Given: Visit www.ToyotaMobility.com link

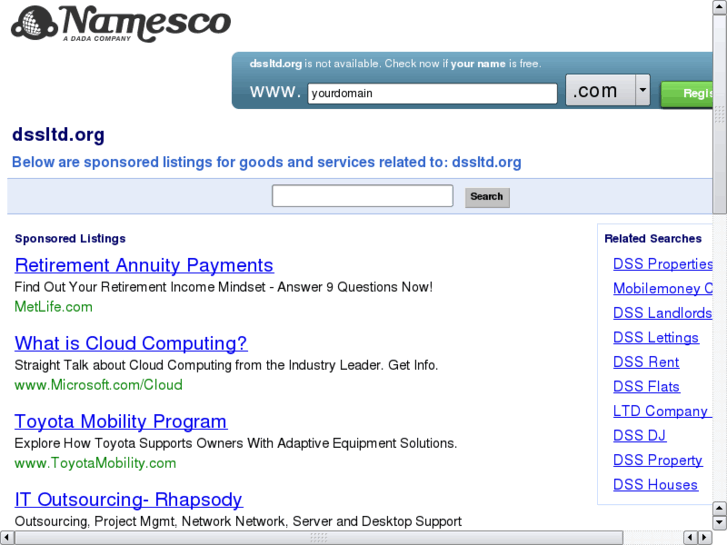Looking at the screenshot, I should [x=95, y=463].
